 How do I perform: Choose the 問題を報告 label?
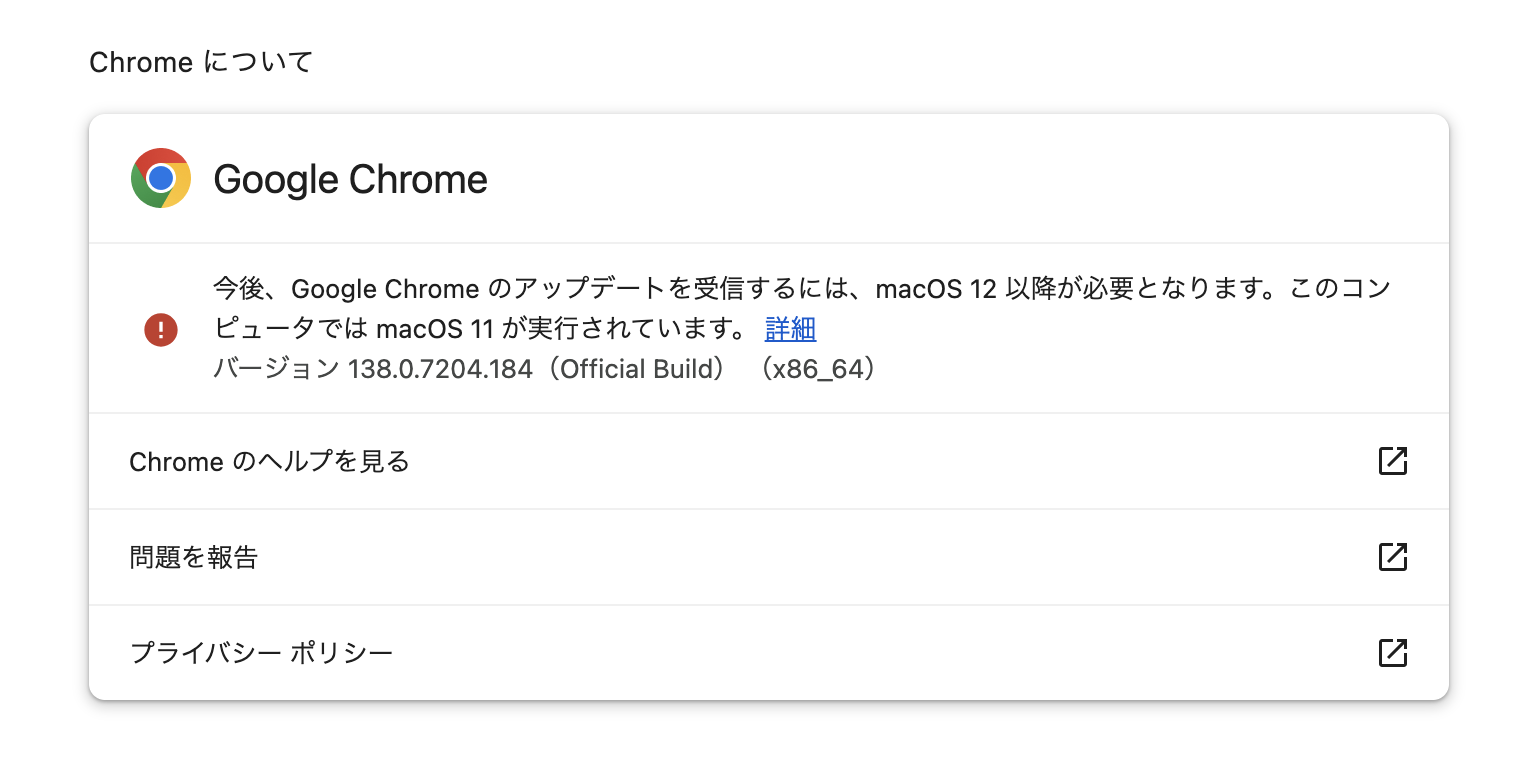(x=194, y=557)
